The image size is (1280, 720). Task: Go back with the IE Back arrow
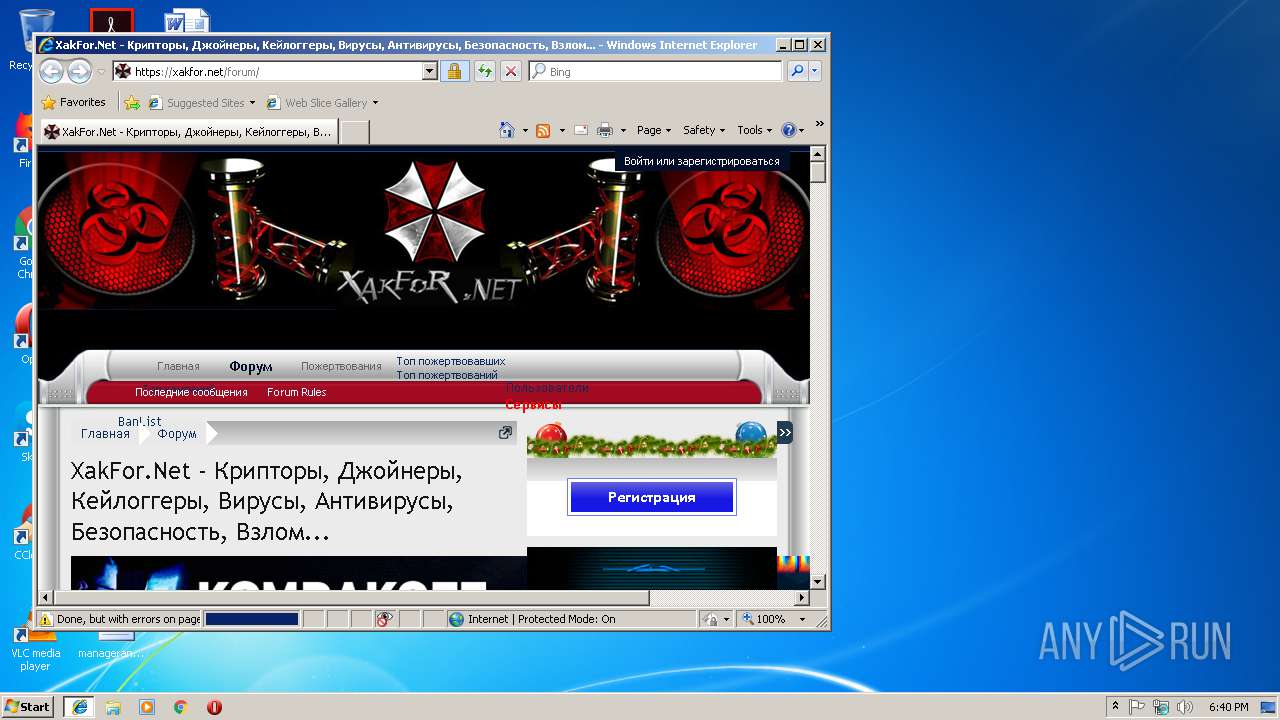click(51, 71)
